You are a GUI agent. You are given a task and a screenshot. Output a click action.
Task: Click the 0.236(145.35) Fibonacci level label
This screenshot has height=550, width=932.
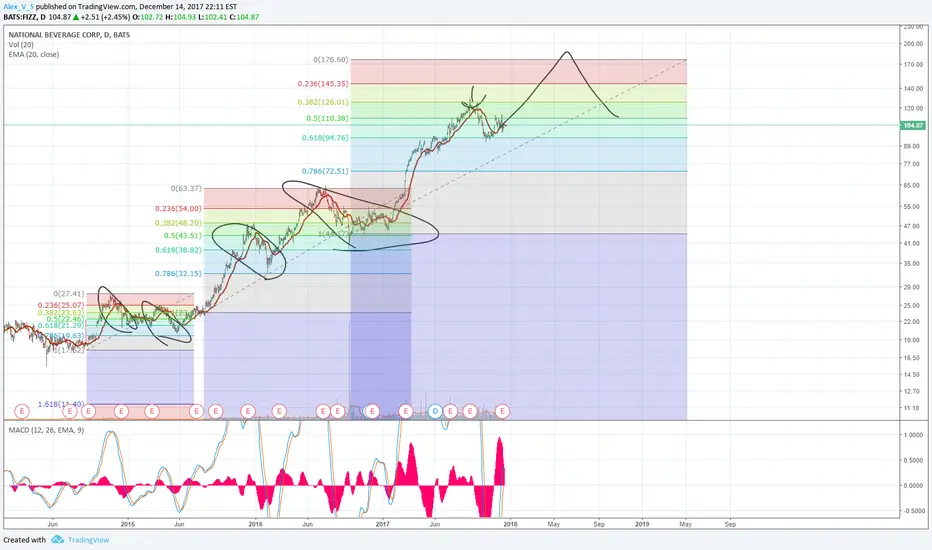[x=324, y=84]
